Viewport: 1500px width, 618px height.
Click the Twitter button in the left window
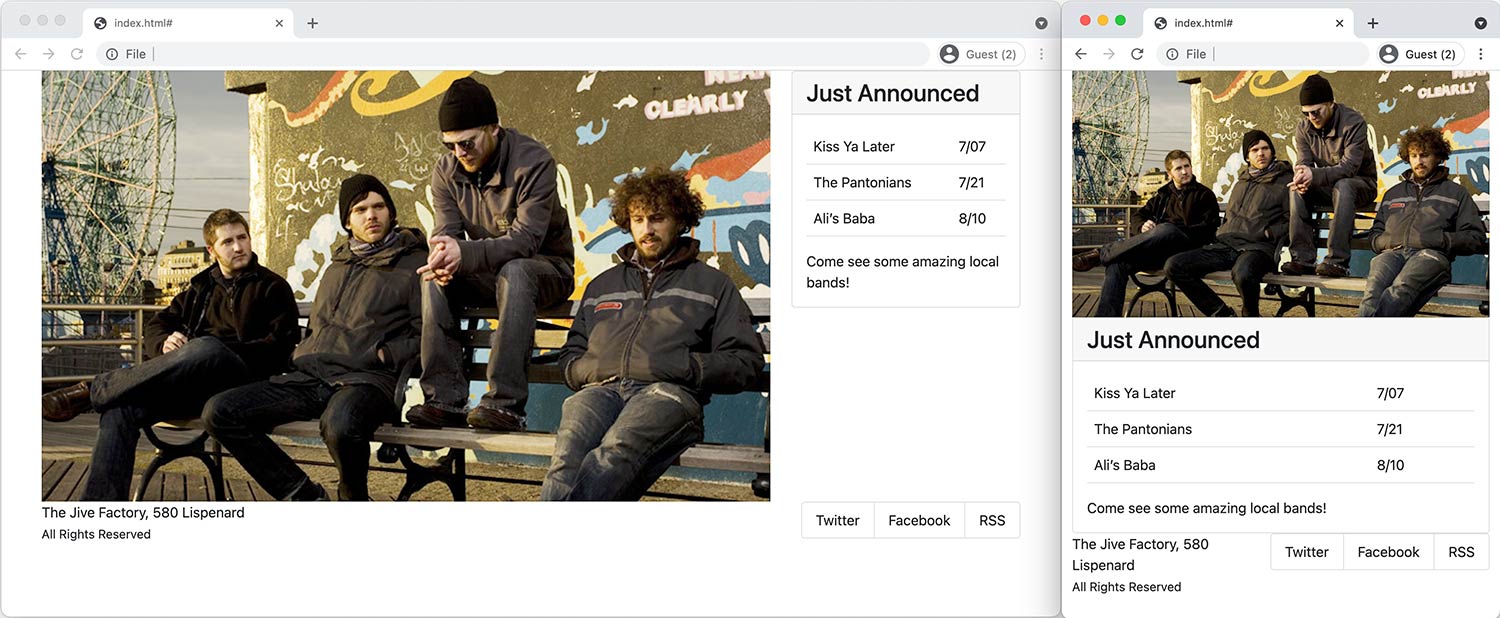pos(837,520)
